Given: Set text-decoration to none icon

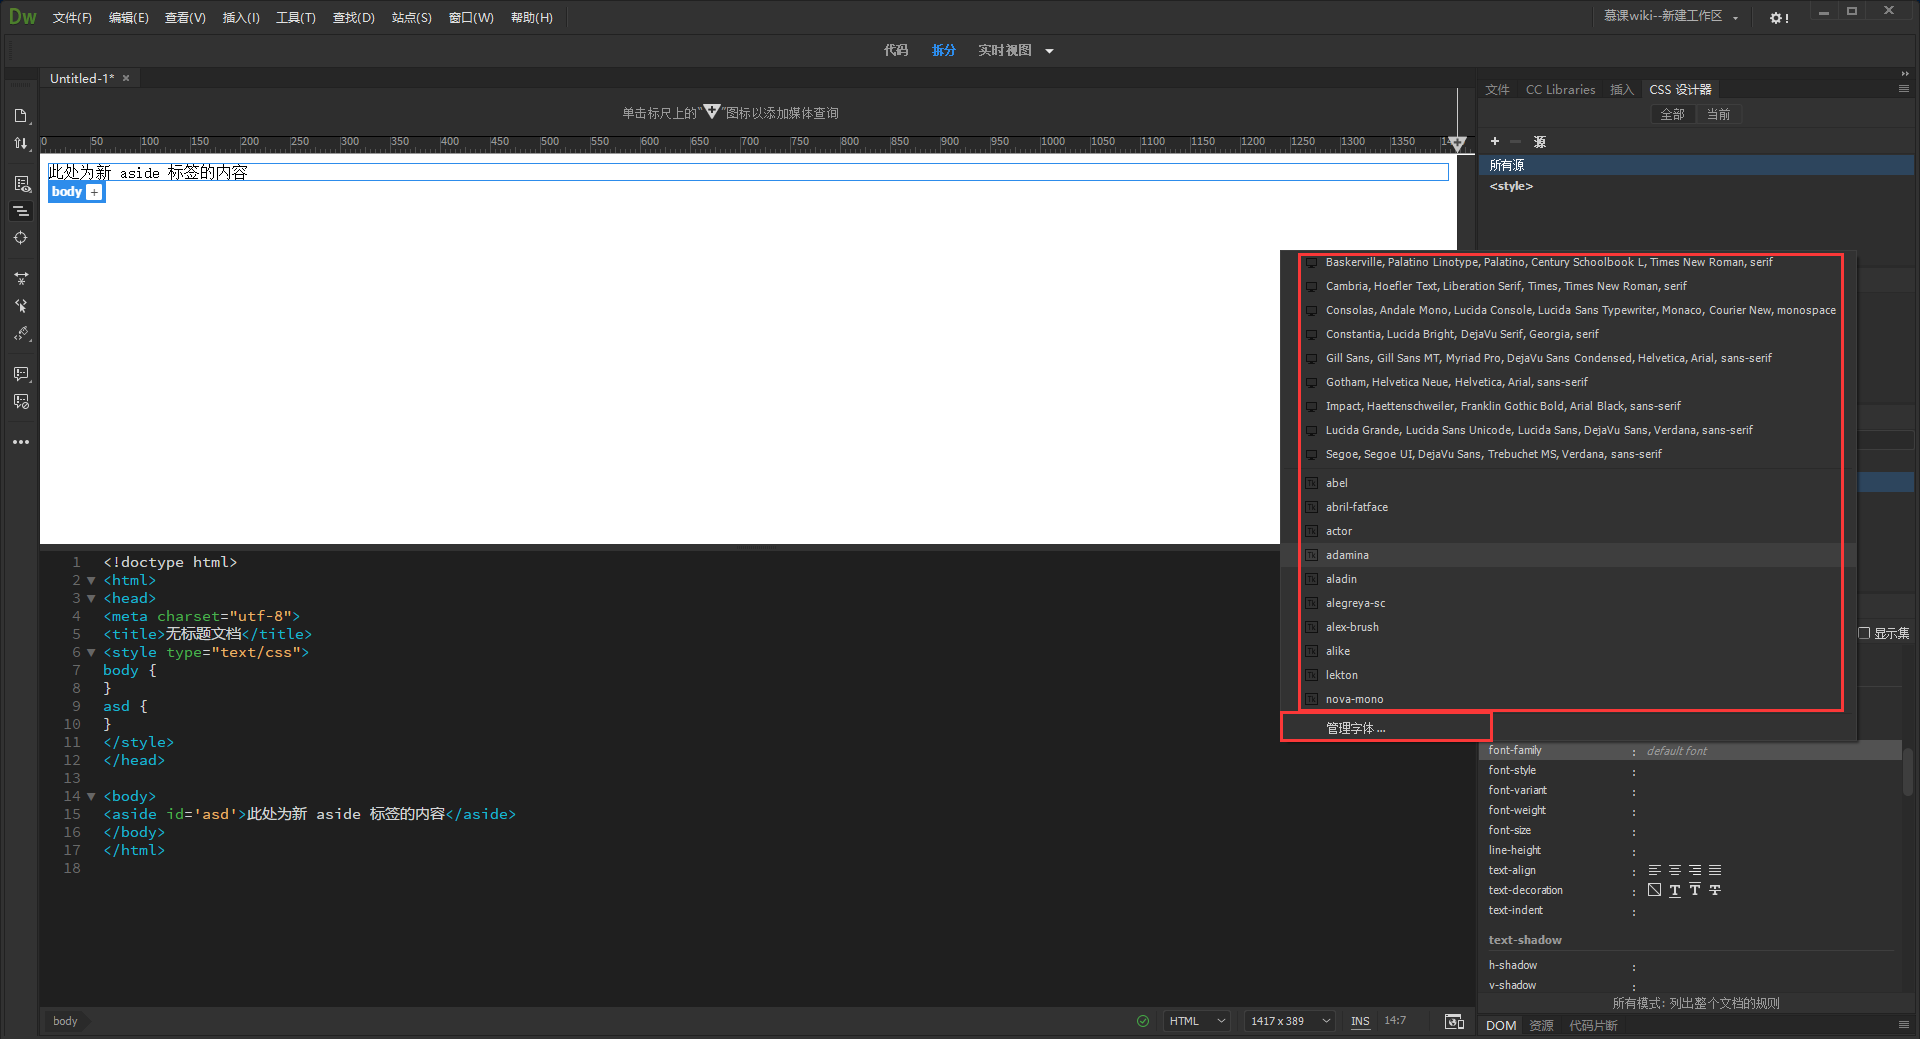Looking at the screenshot, I should tap(1655, 890).
